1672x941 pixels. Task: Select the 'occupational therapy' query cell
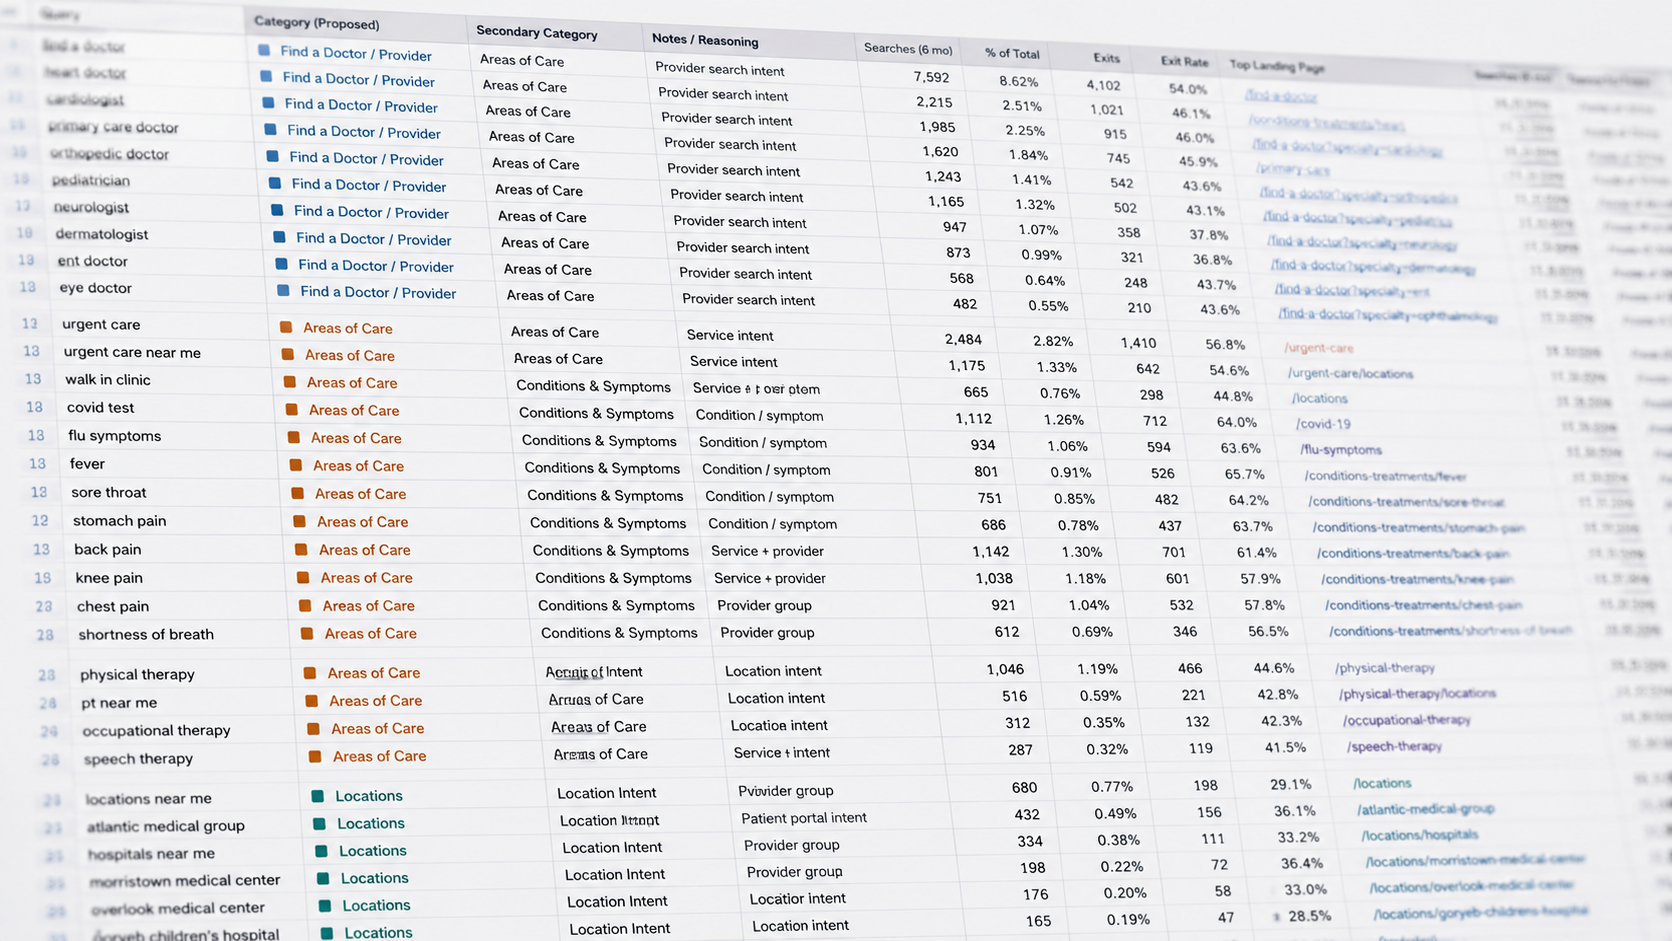tap(156, 731)
